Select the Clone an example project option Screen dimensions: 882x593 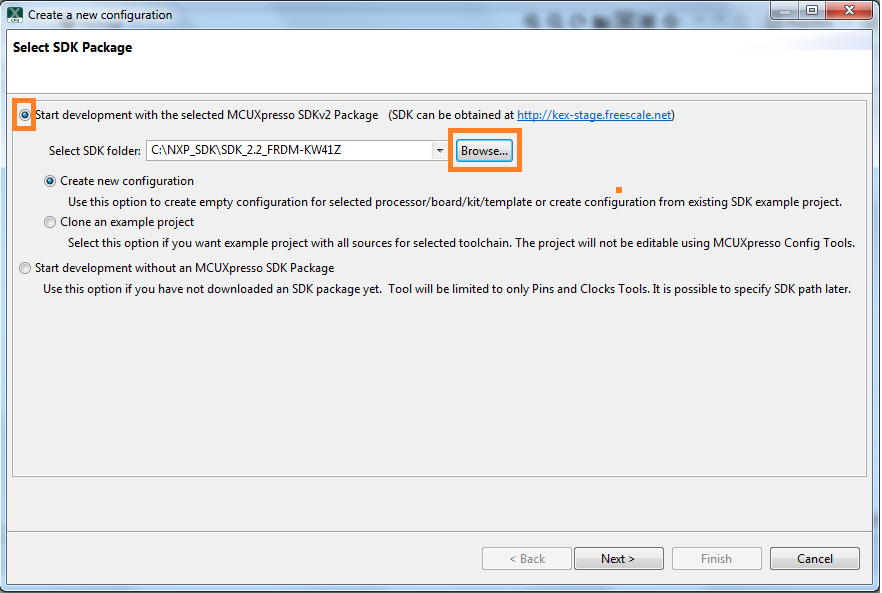pyautogui.click(x=50, y=222)
